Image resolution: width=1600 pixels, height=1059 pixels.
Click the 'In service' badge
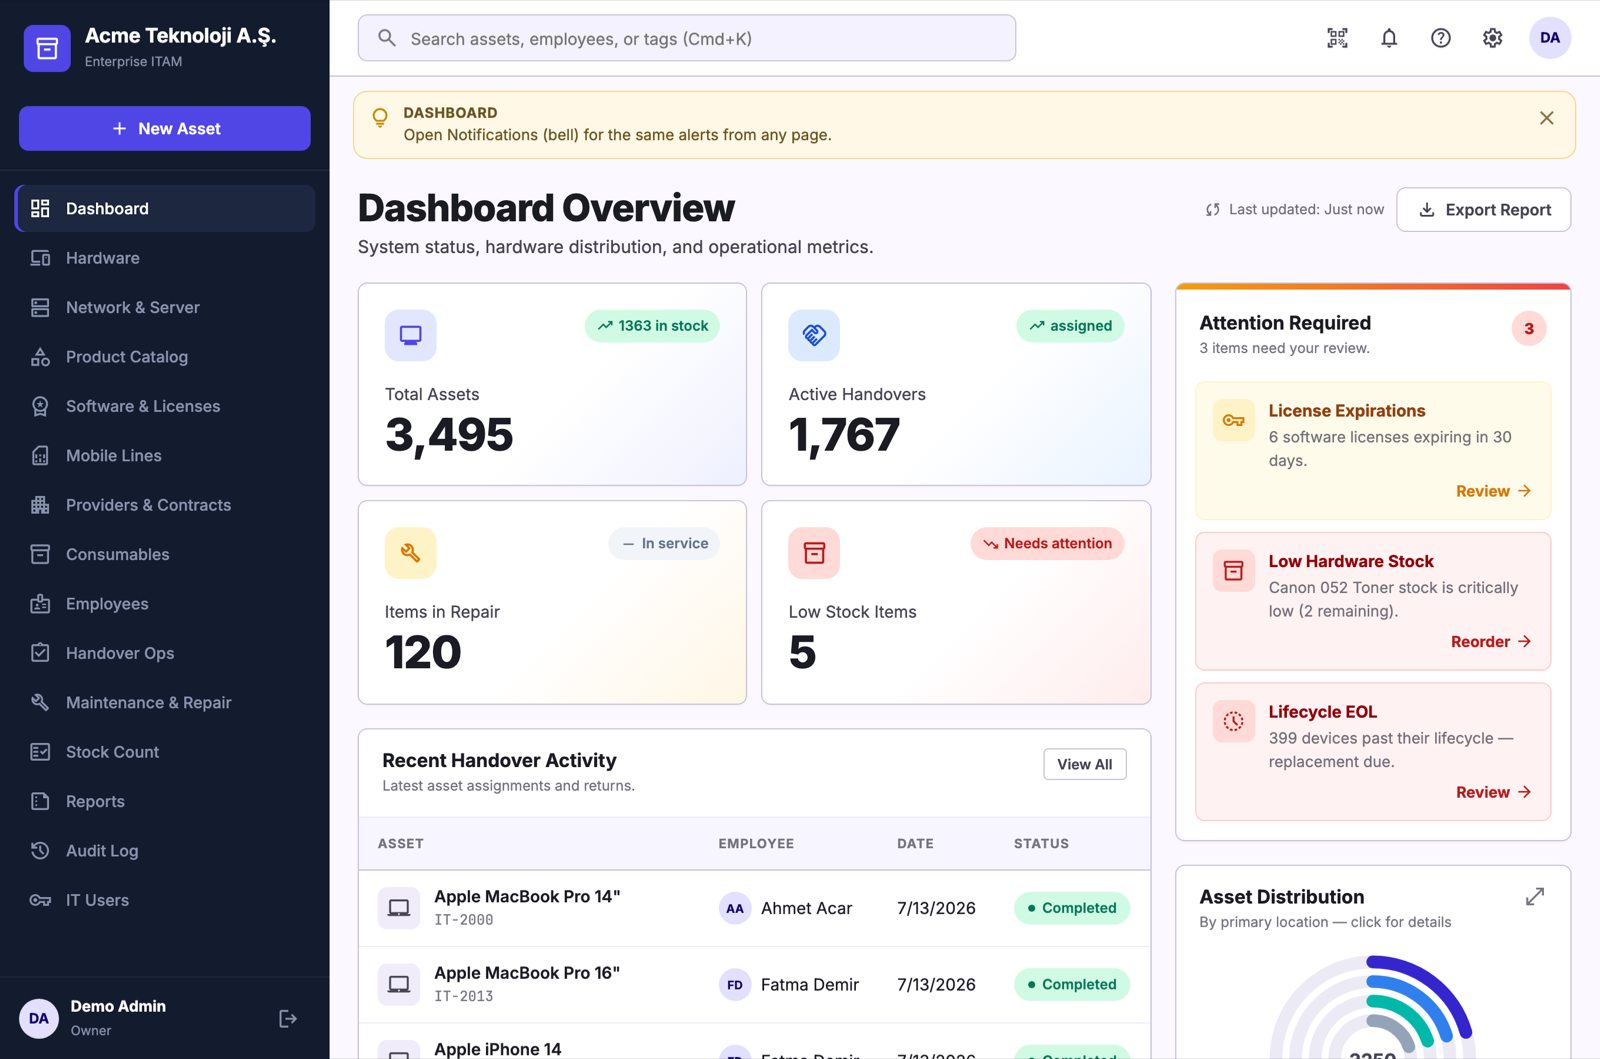tap(664, 544)
